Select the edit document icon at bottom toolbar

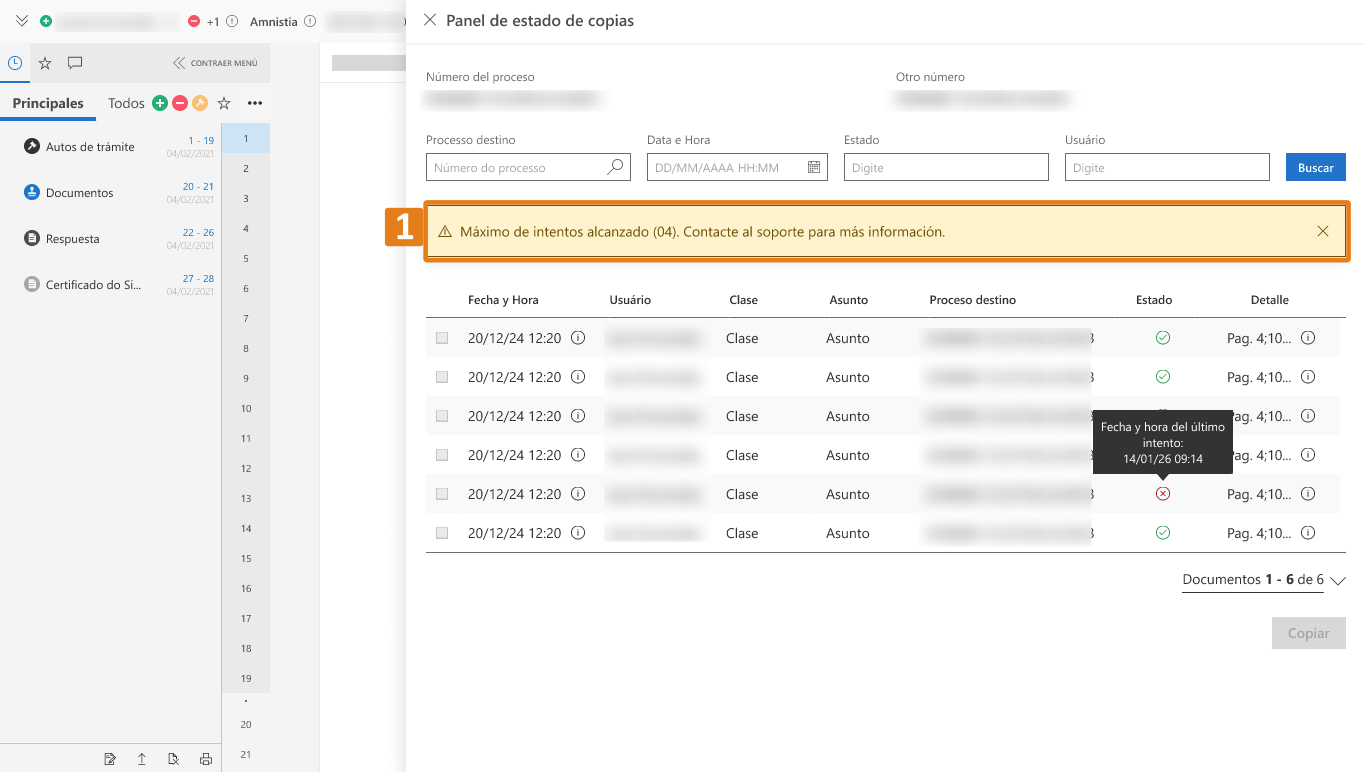(x=109, y=759)
